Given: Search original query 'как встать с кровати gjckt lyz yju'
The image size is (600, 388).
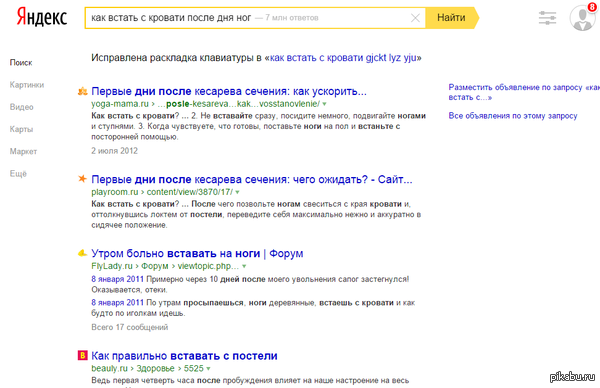Looking at the screenshot, I should (x=343, y=58).
